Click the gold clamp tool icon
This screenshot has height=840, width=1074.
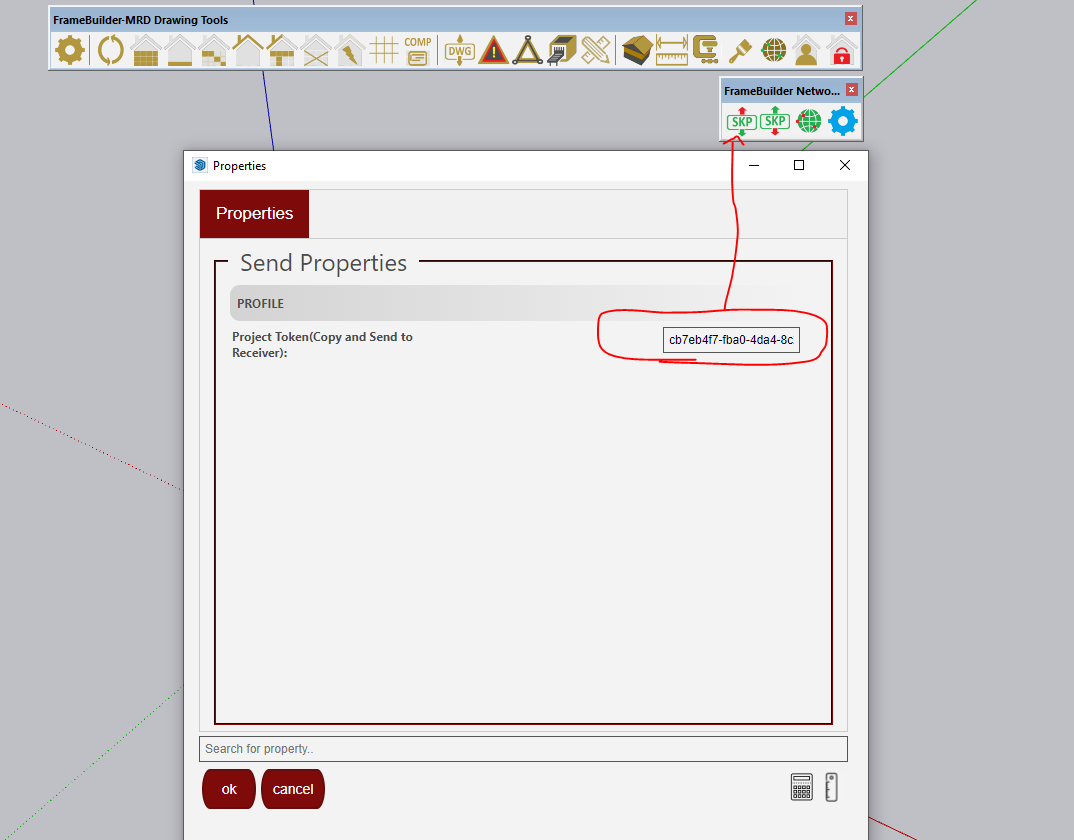pos(705,51)
